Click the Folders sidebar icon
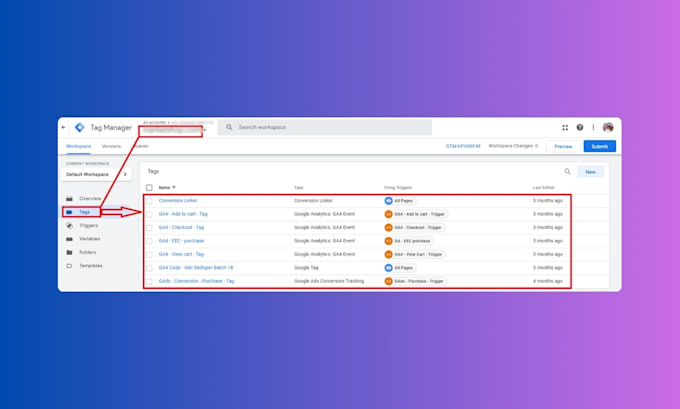The width and height of the screenshot is (680, 409). point(69,252)
